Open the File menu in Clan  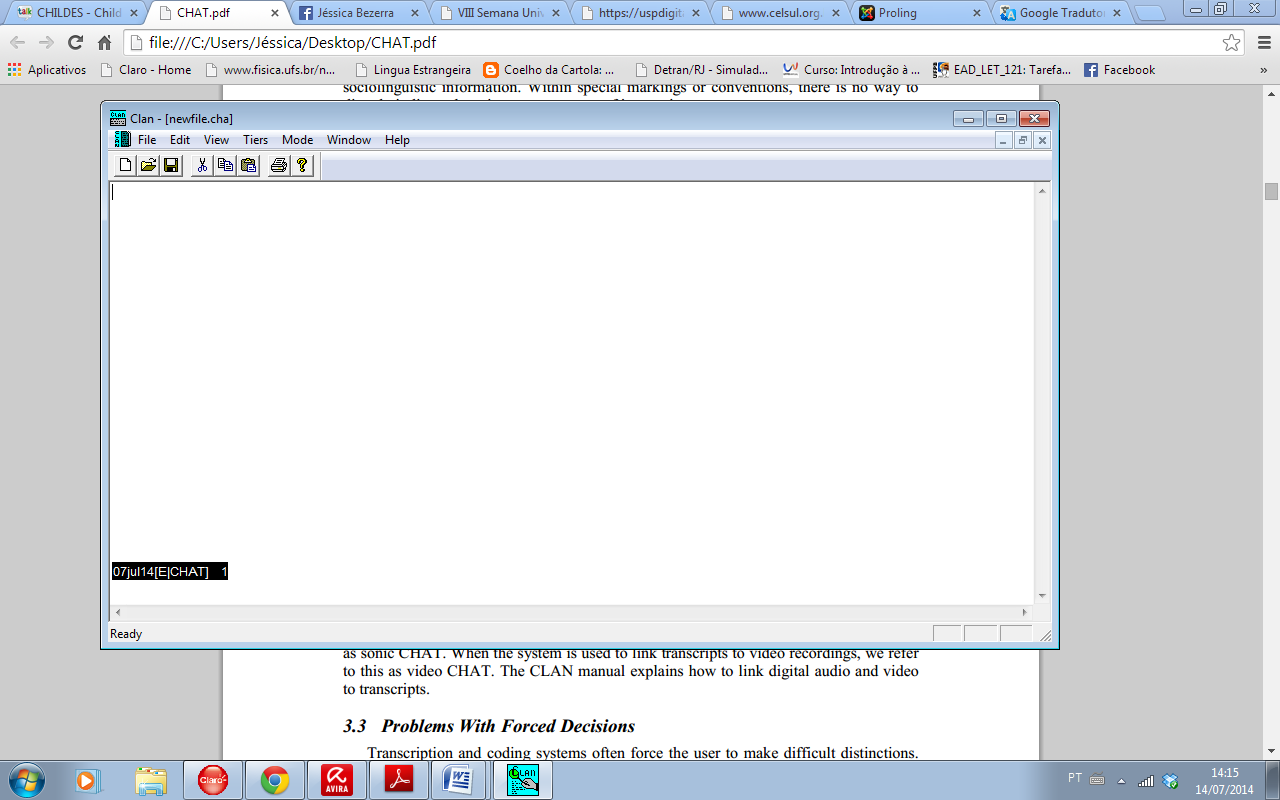(x=147, y=140)
